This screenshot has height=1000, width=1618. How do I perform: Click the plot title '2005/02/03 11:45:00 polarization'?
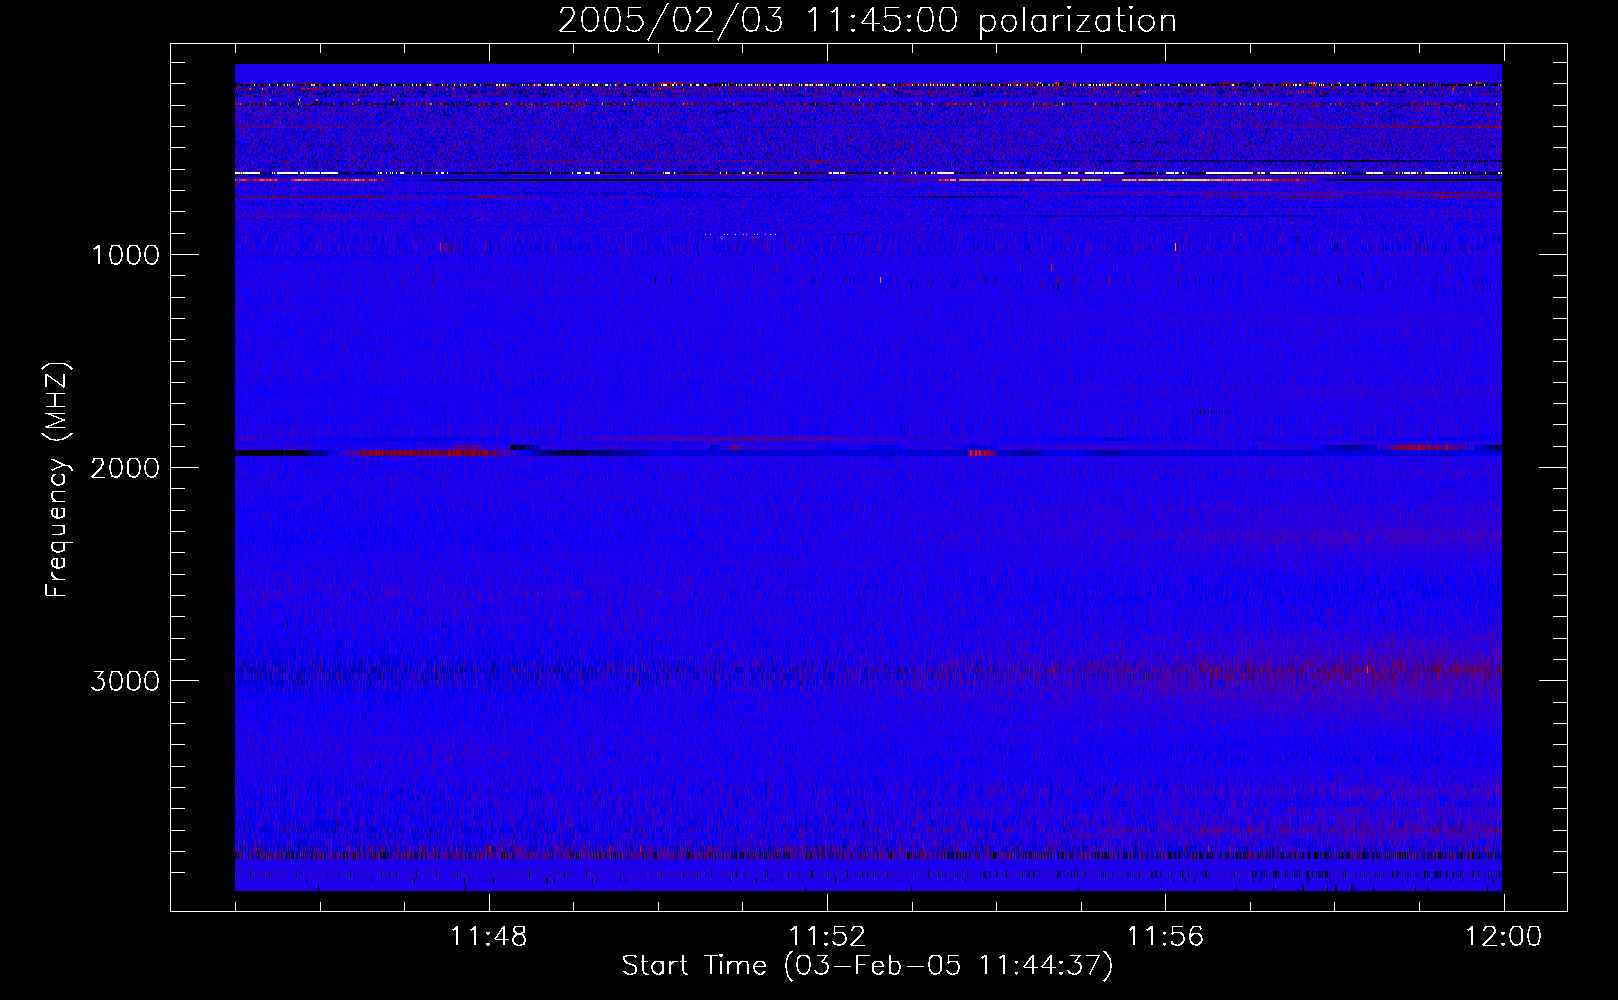pyautogui.click(x=867, y=21)
